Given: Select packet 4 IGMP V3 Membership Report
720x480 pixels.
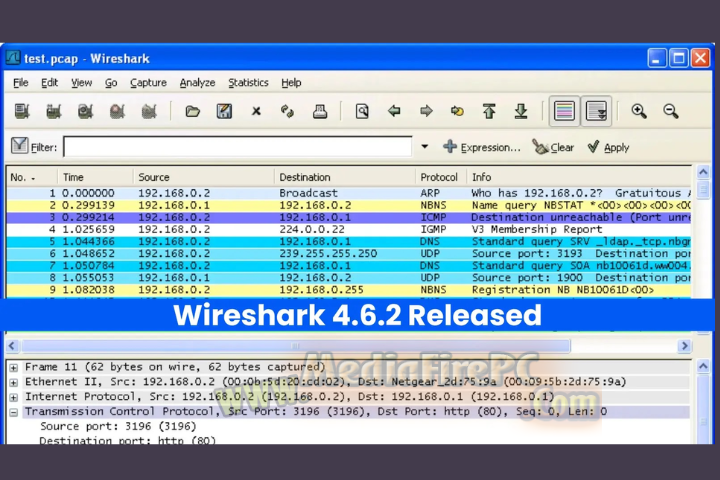Looking at the screenshot, I should click(349, 229).
